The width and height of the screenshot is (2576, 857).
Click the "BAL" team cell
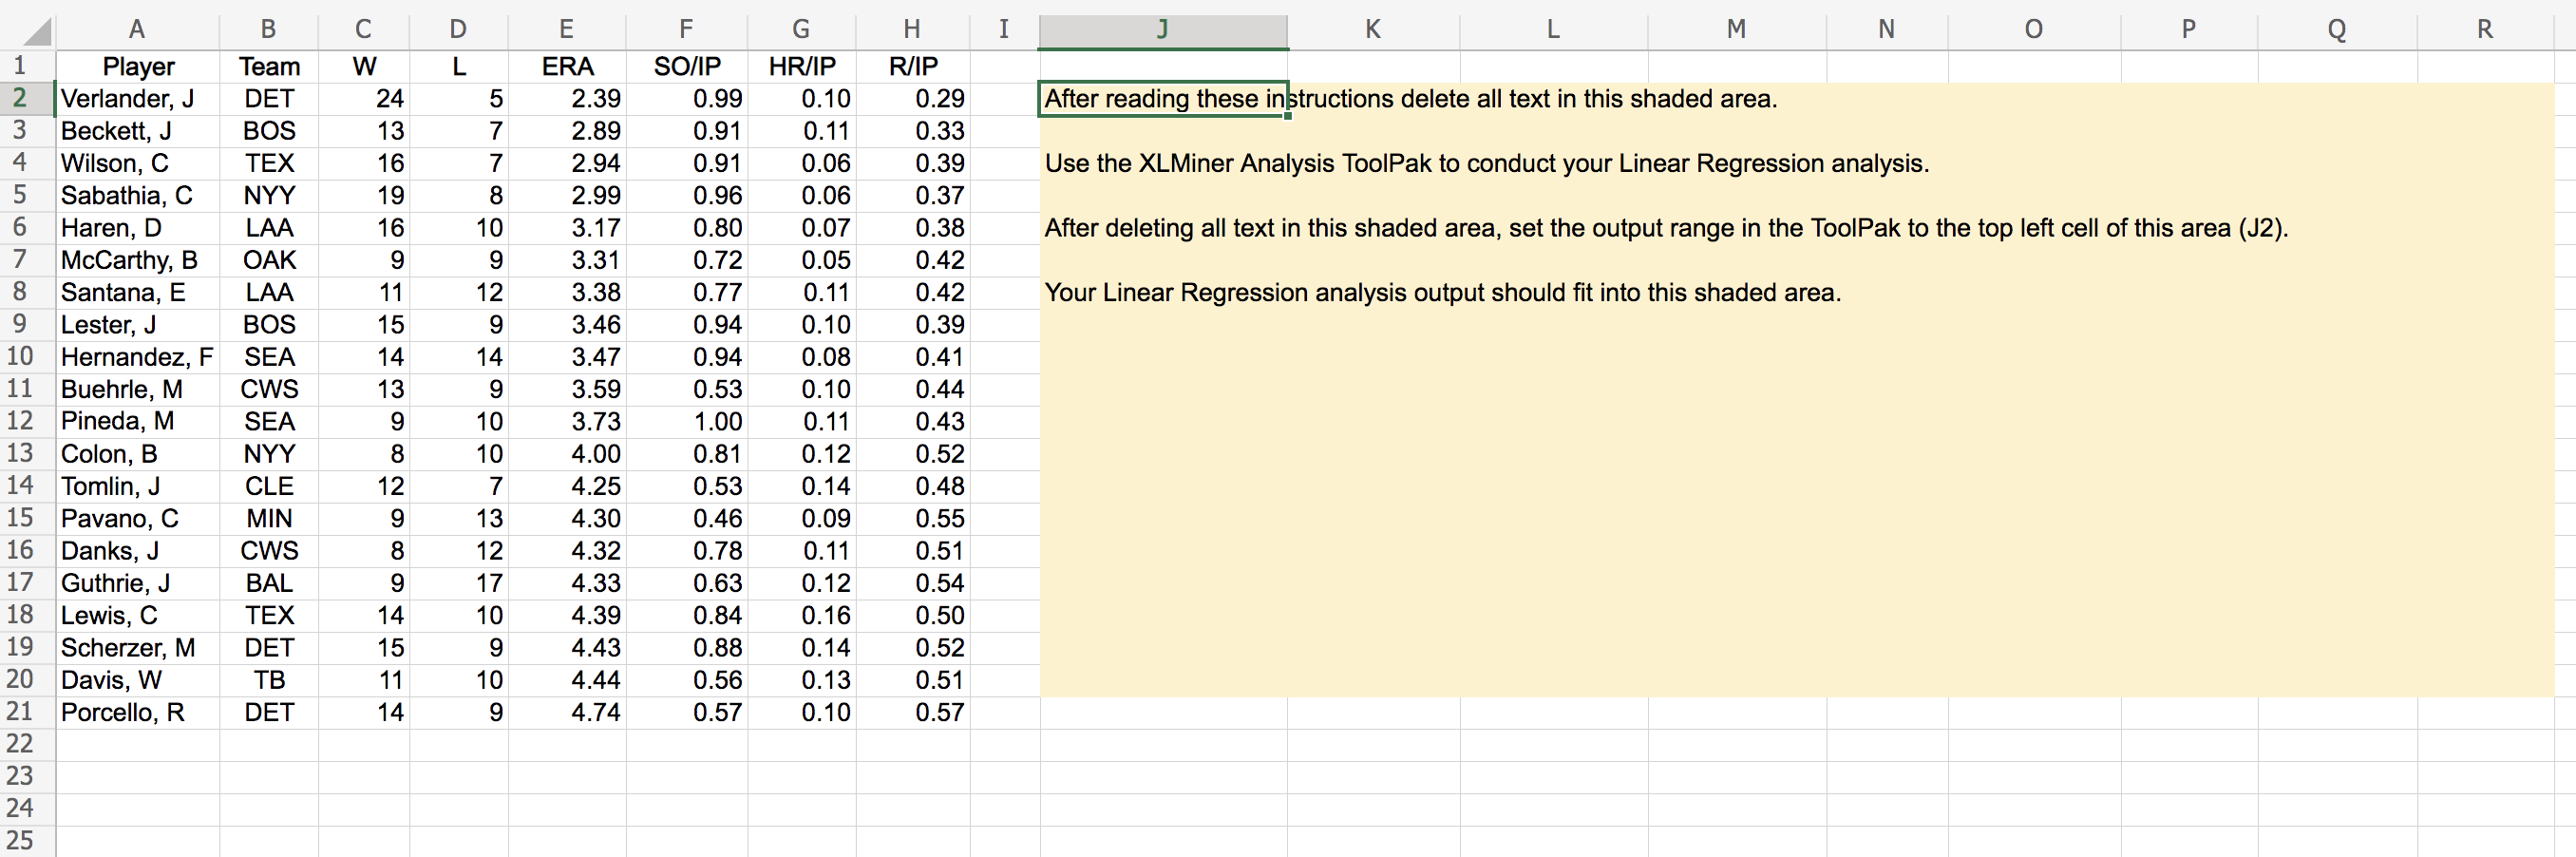click(x=269, y=583)
